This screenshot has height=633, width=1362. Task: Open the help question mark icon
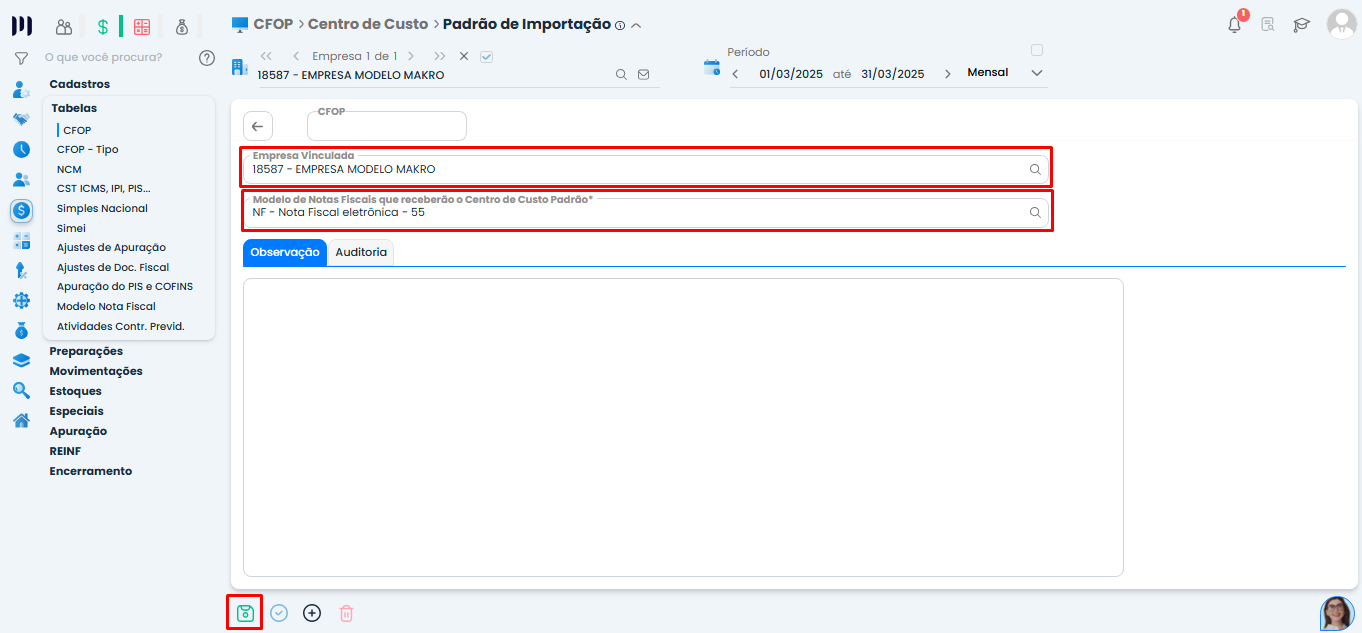(207, 58)
